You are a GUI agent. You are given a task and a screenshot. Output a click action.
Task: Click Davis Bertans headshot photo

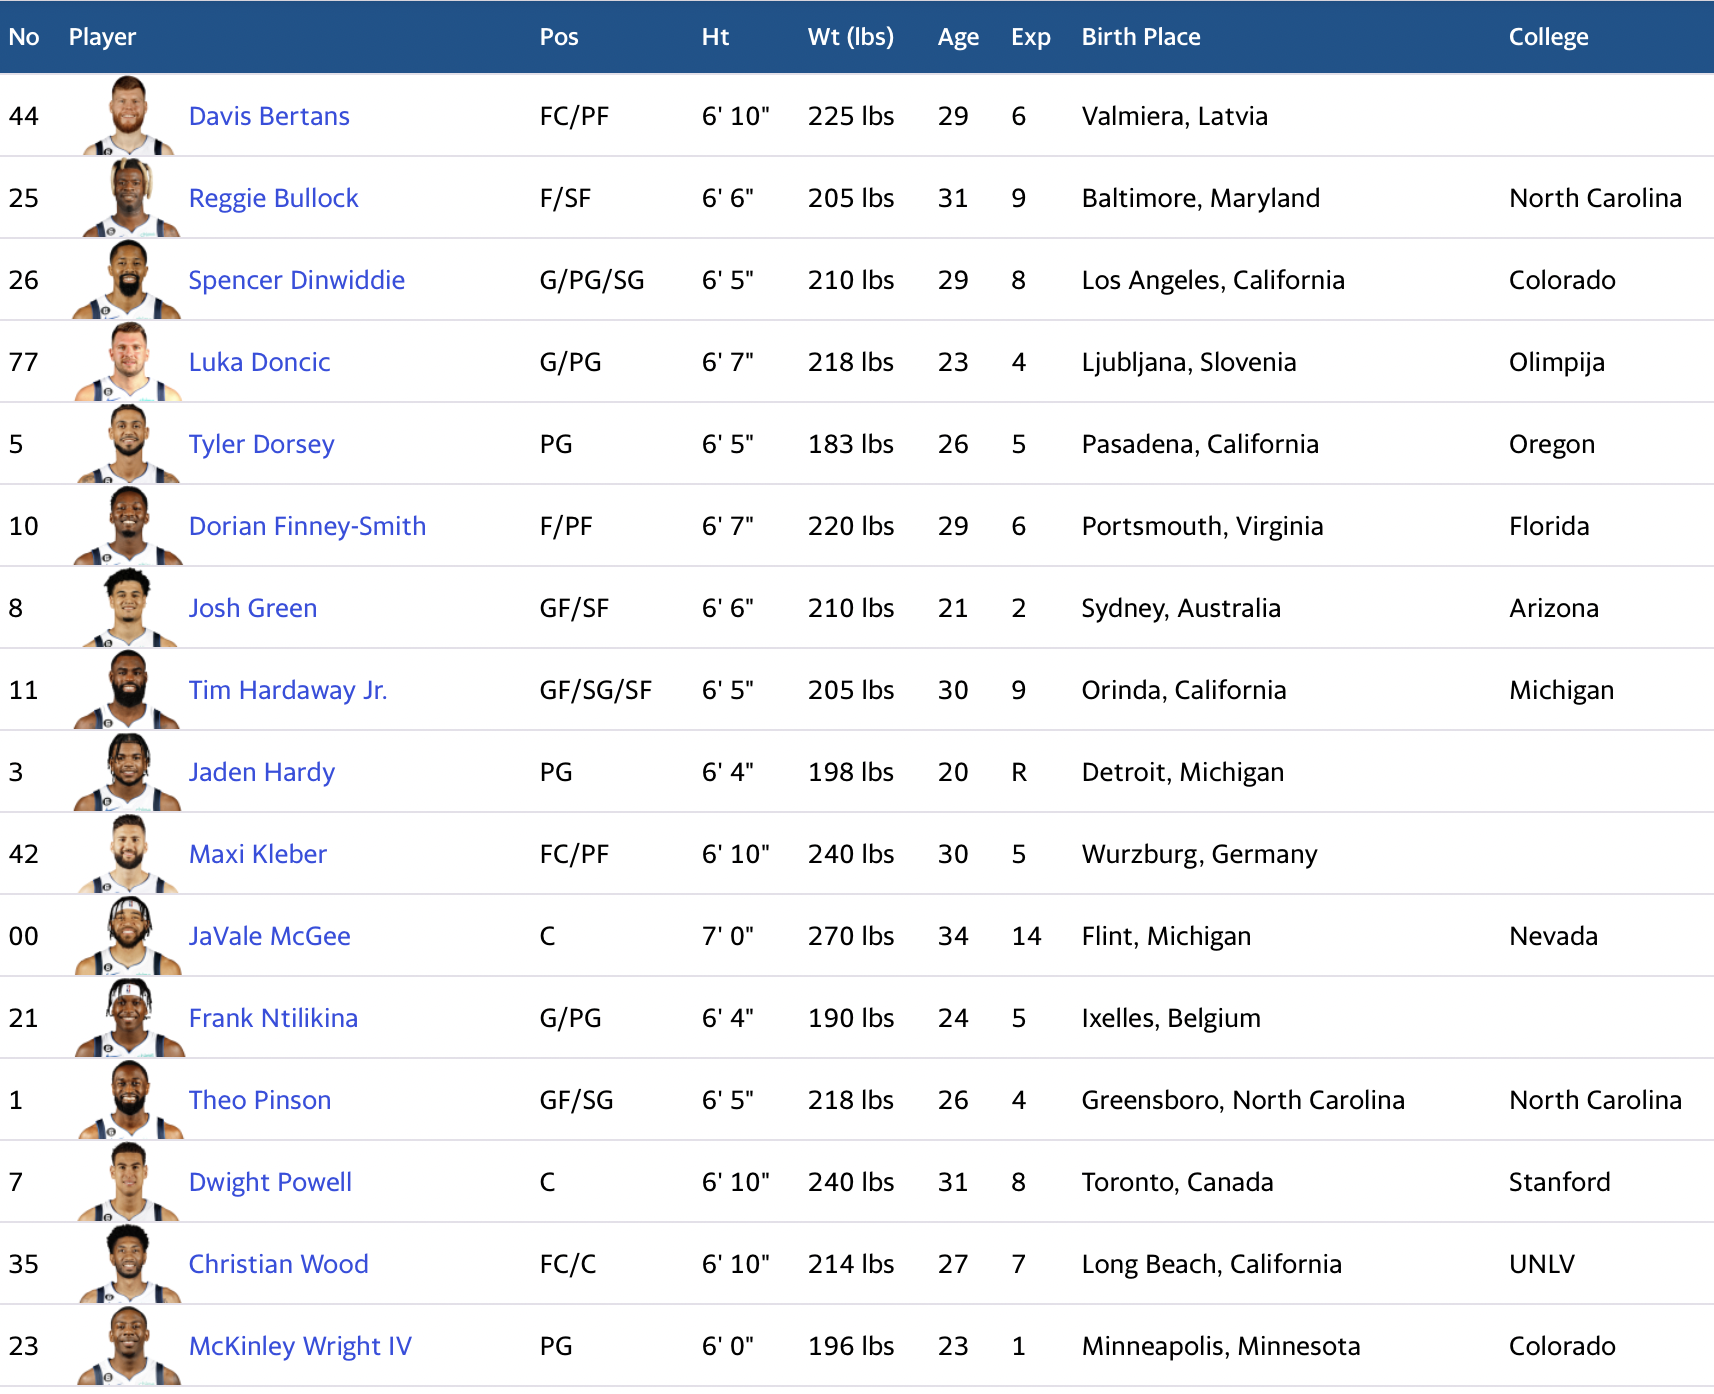pyautogui.click(x=128, y=115)
